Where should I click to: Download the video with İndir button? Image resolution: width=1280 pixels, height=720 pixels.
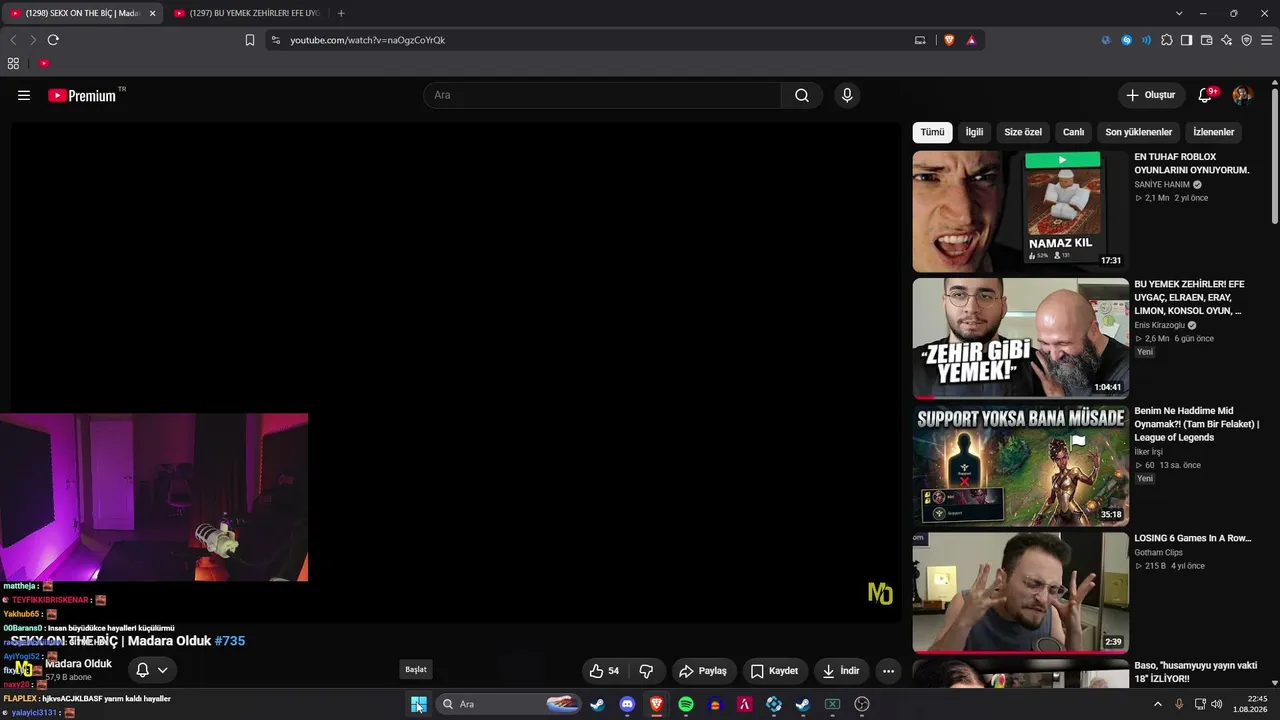[841, 671]
